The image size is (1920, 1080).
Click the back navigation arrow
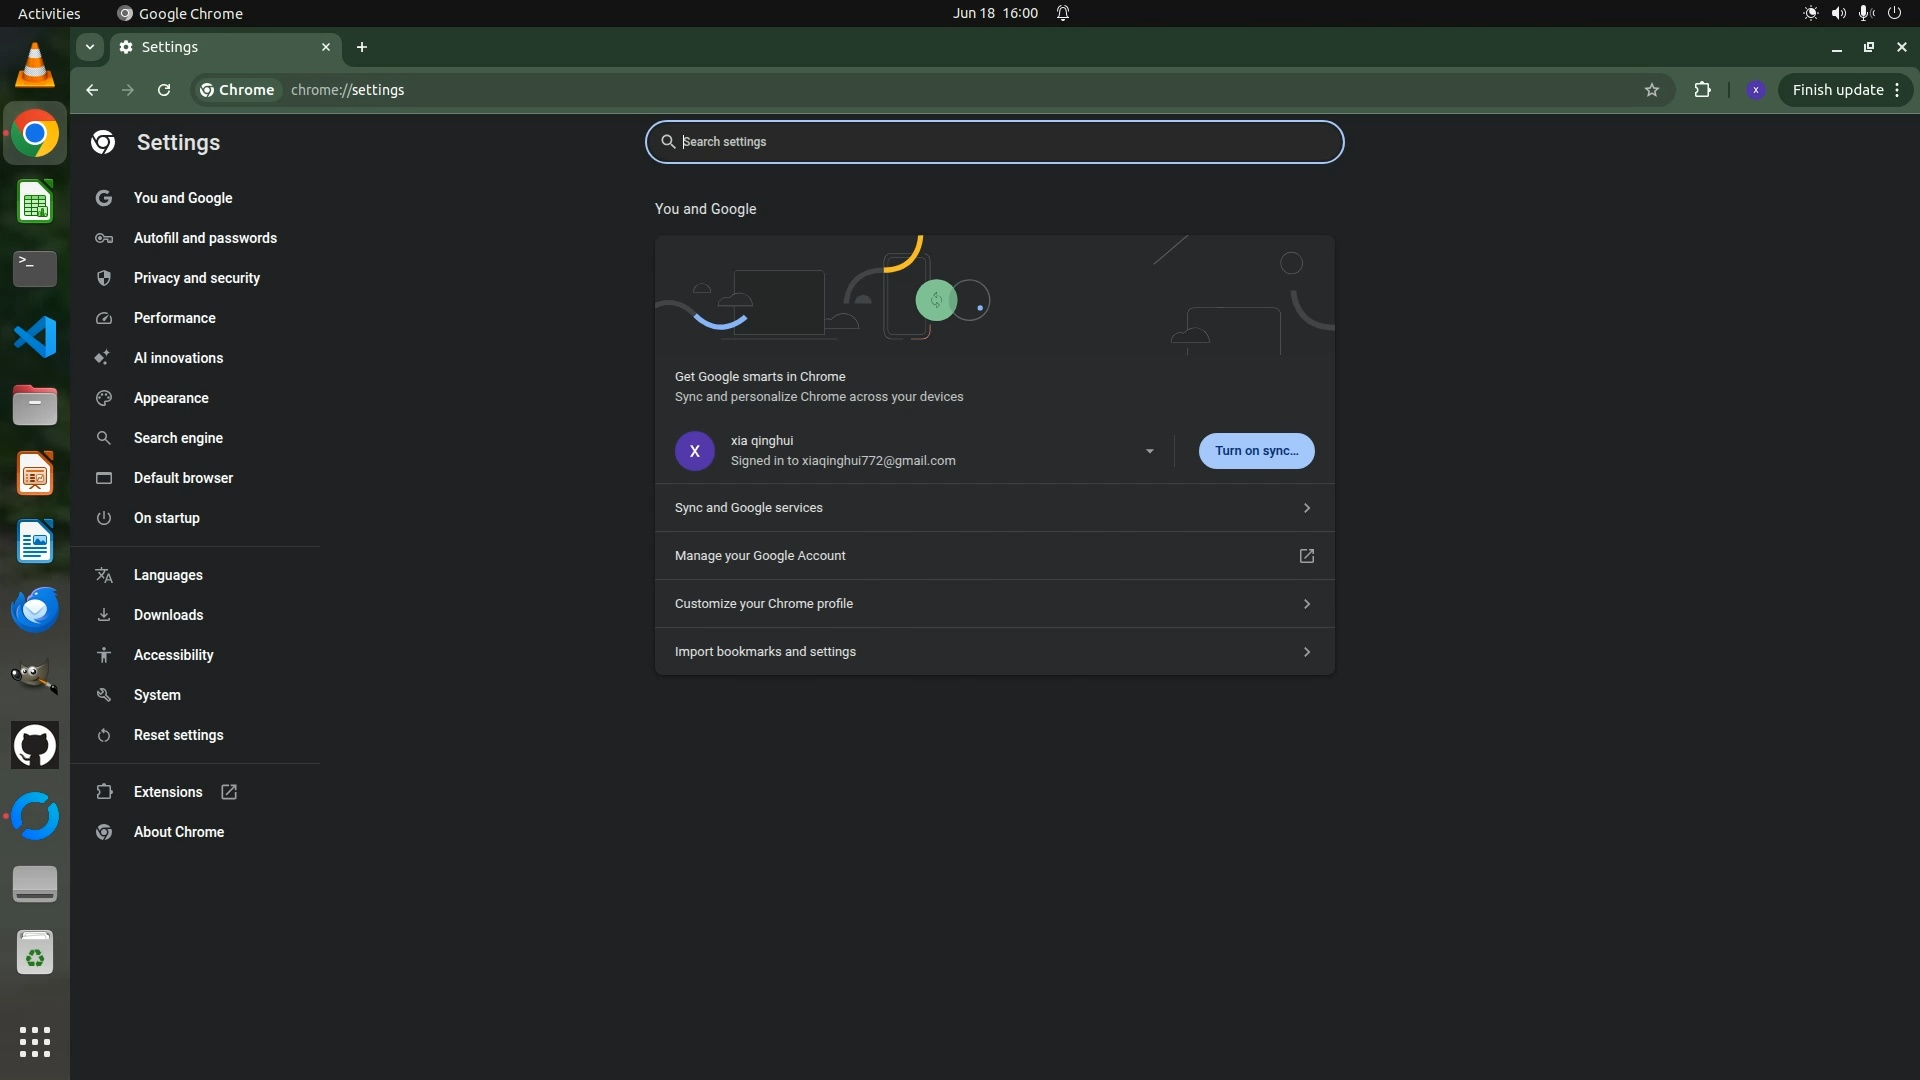point(92,90)
